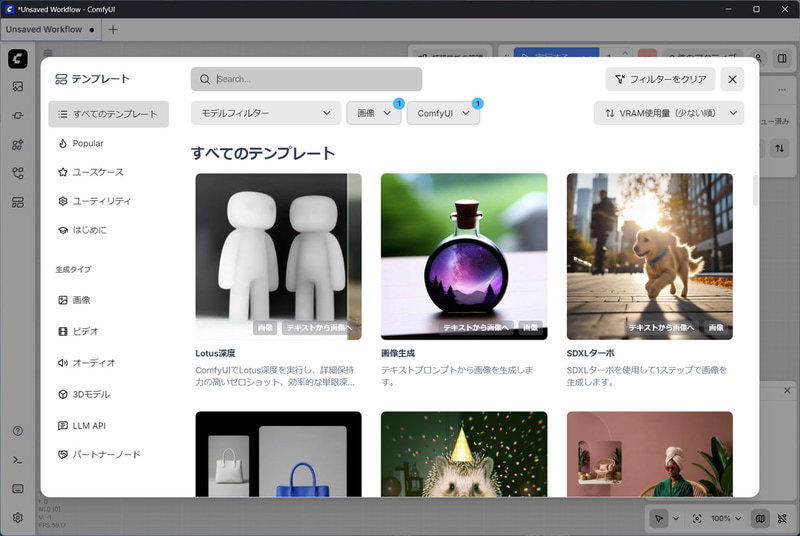Switch to the Unsaved Workflow tab
The width and height of the screenshot is (800, 536).
pyautogui.click(x=50, y=30)
